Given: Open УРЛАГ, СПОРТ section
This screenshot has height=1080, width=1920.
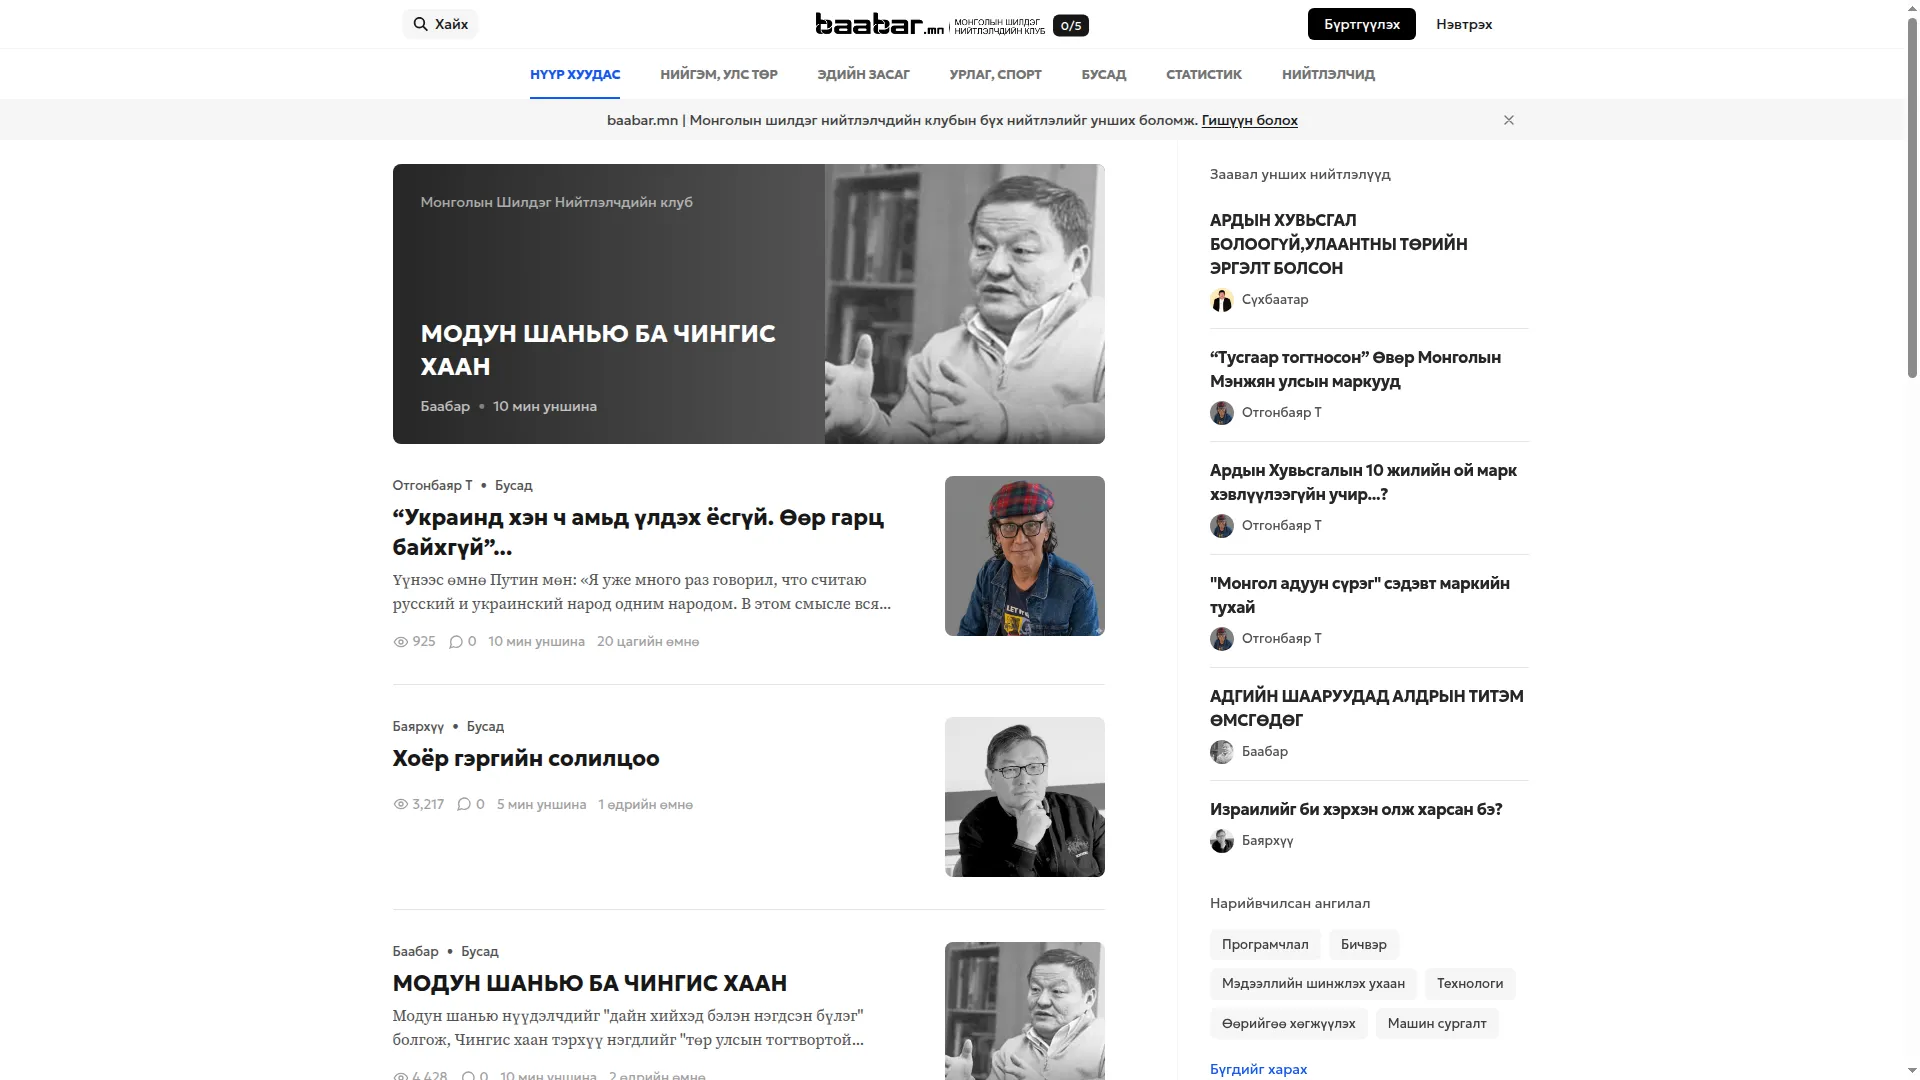Looking at the screenshot, I should (996, 74).
